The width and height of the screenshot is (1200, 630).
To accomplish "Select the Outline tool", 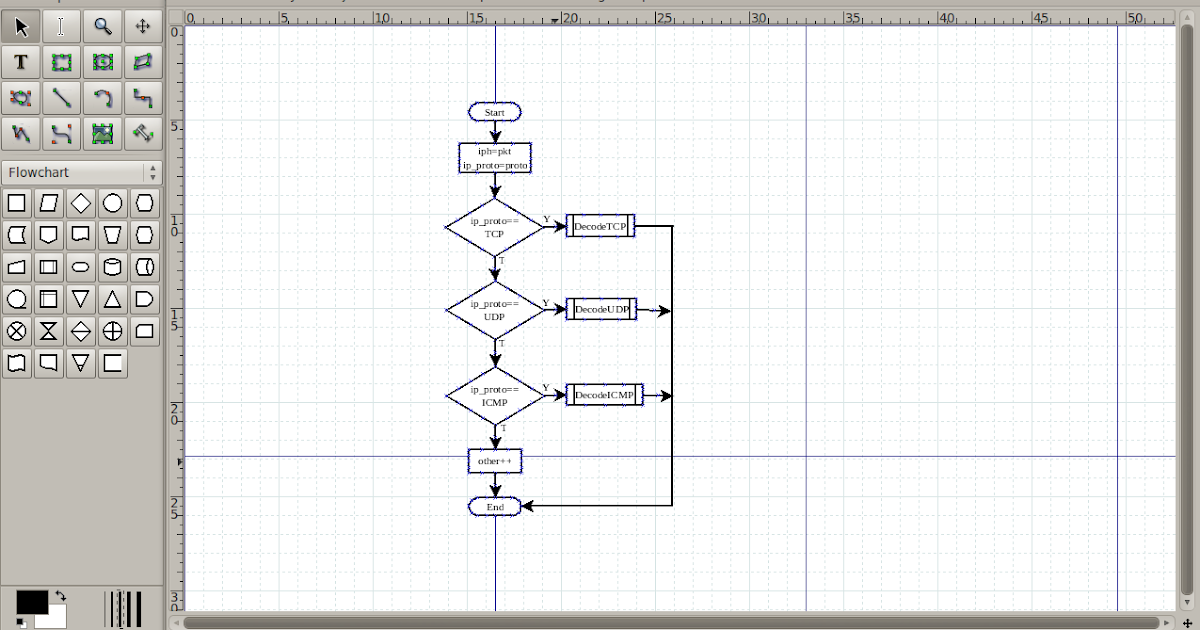I will [143, 133].
